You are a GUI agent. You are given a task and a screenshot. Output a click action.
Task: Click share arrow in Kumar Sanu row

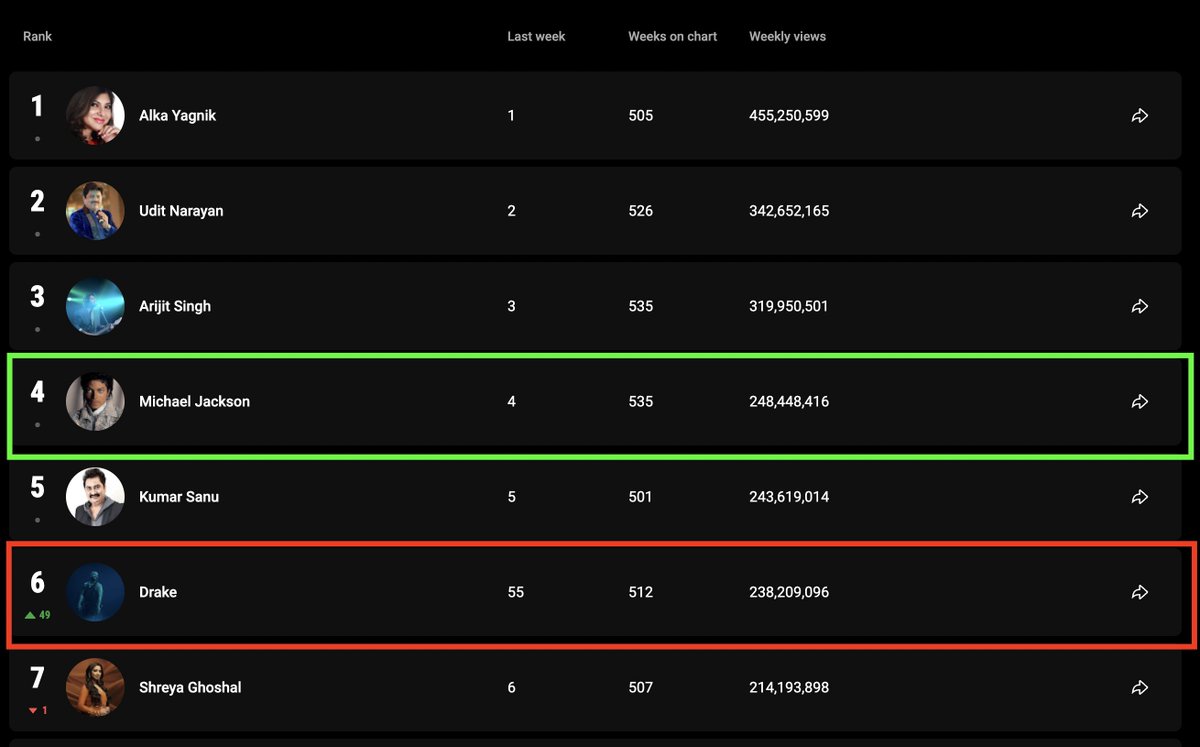[x=1139, y=497]
